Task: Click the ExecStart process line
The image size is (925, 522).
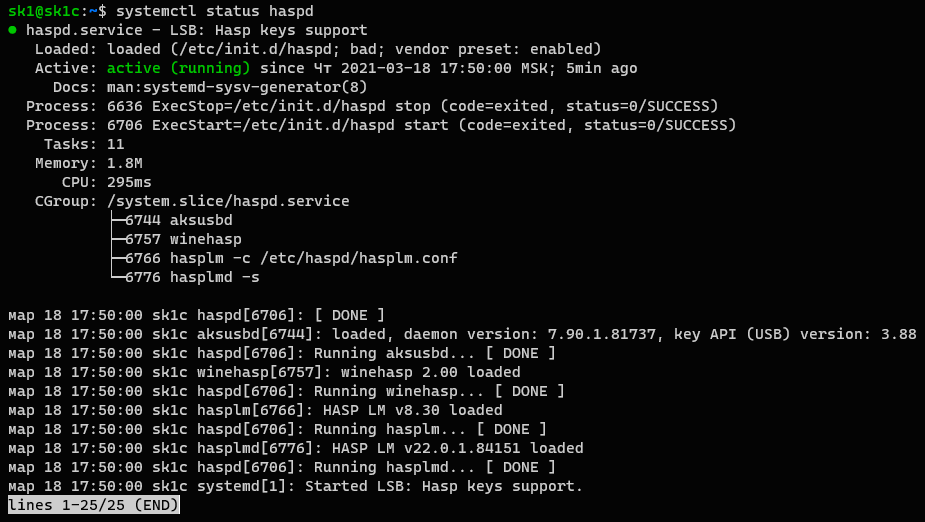Action: coord(381,125)
